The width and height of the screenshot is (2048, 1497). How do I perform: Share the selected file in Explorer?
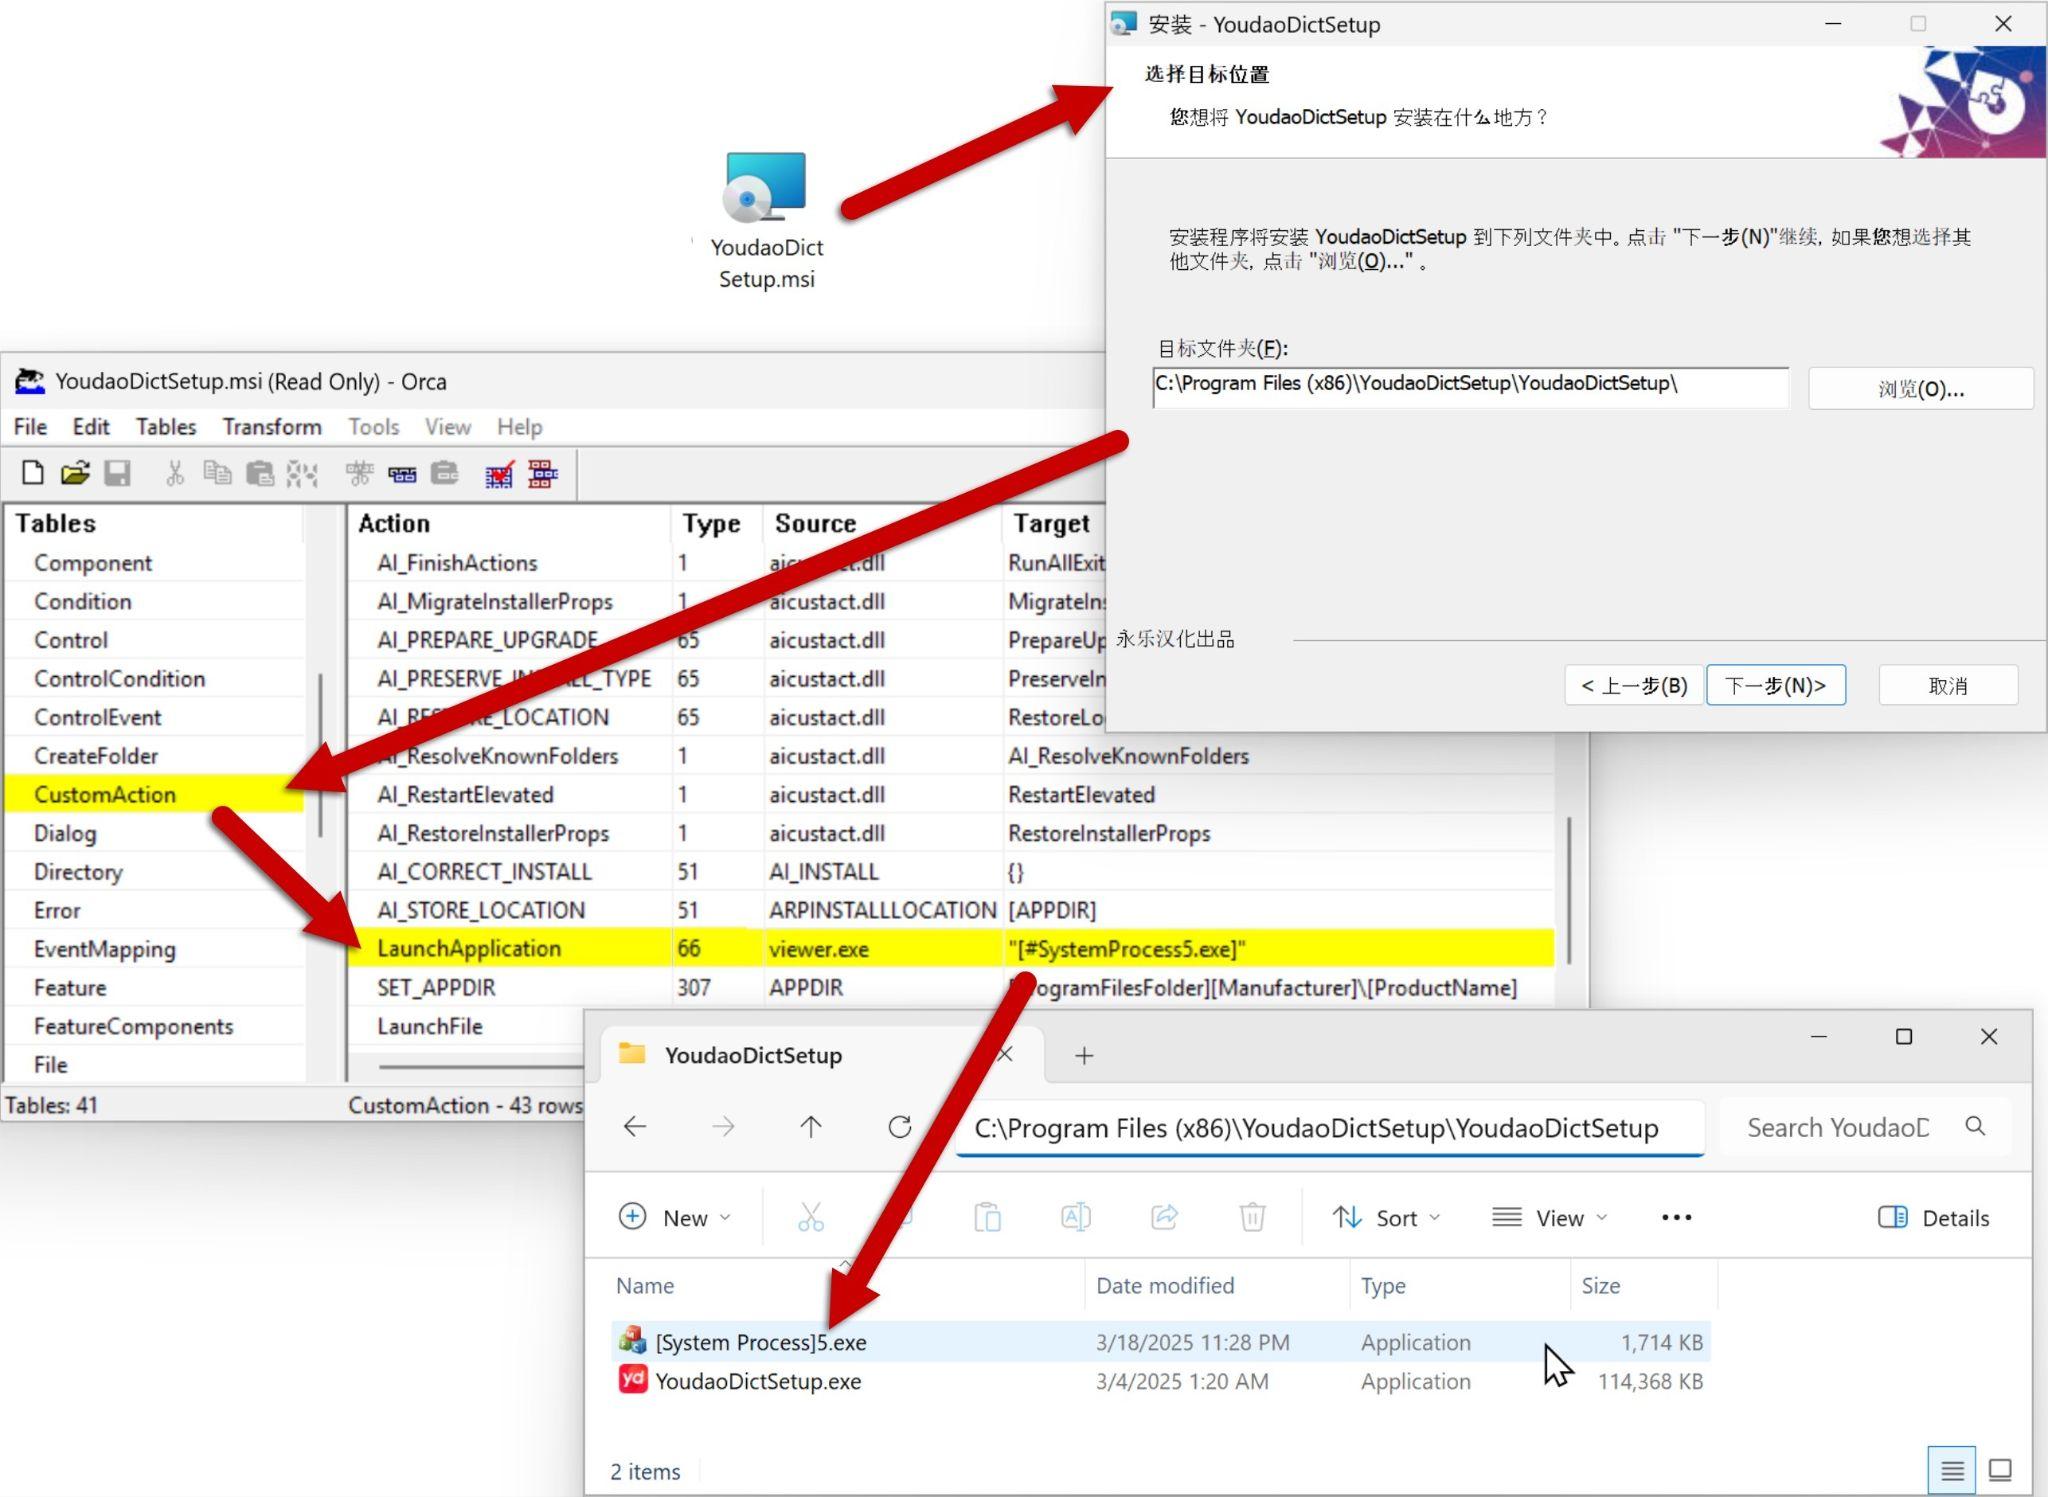coord(1163,1217)
